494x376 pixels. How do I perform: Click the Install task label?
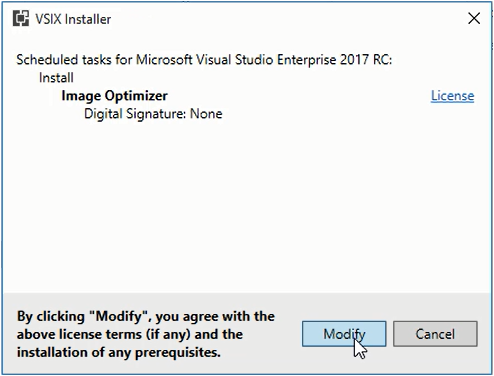(x=56, y=78)
